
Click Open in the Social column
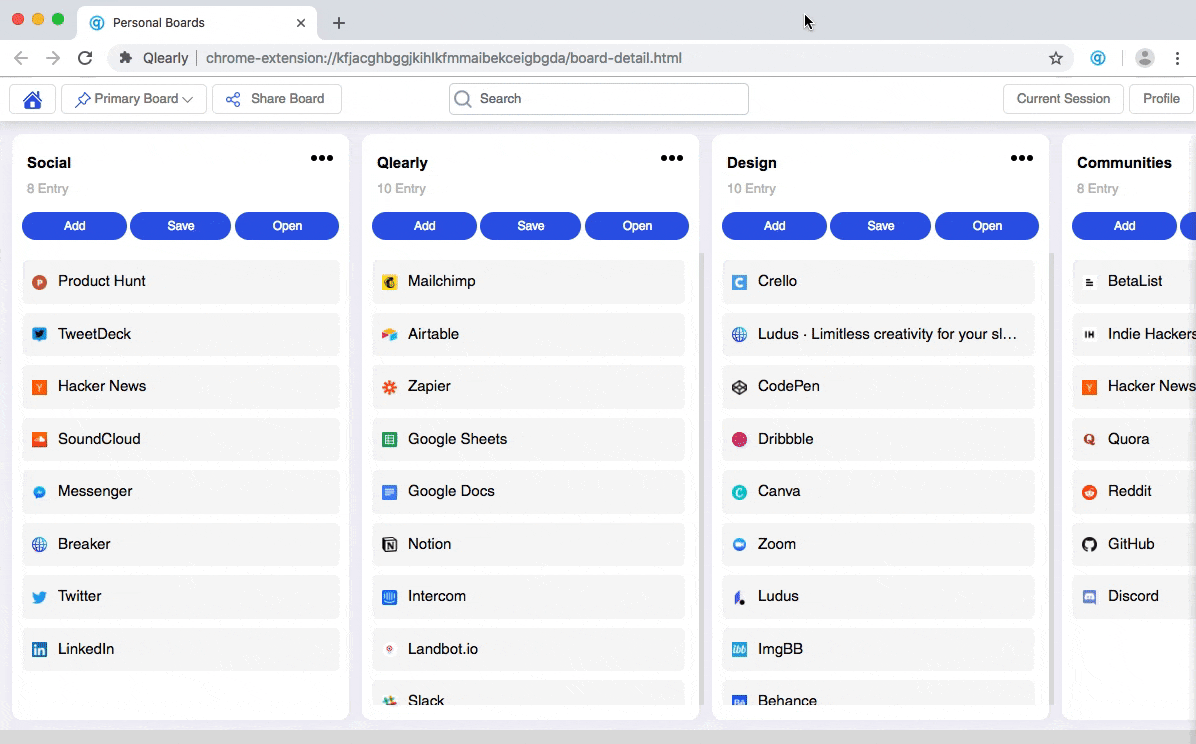(x=287, y=226)
